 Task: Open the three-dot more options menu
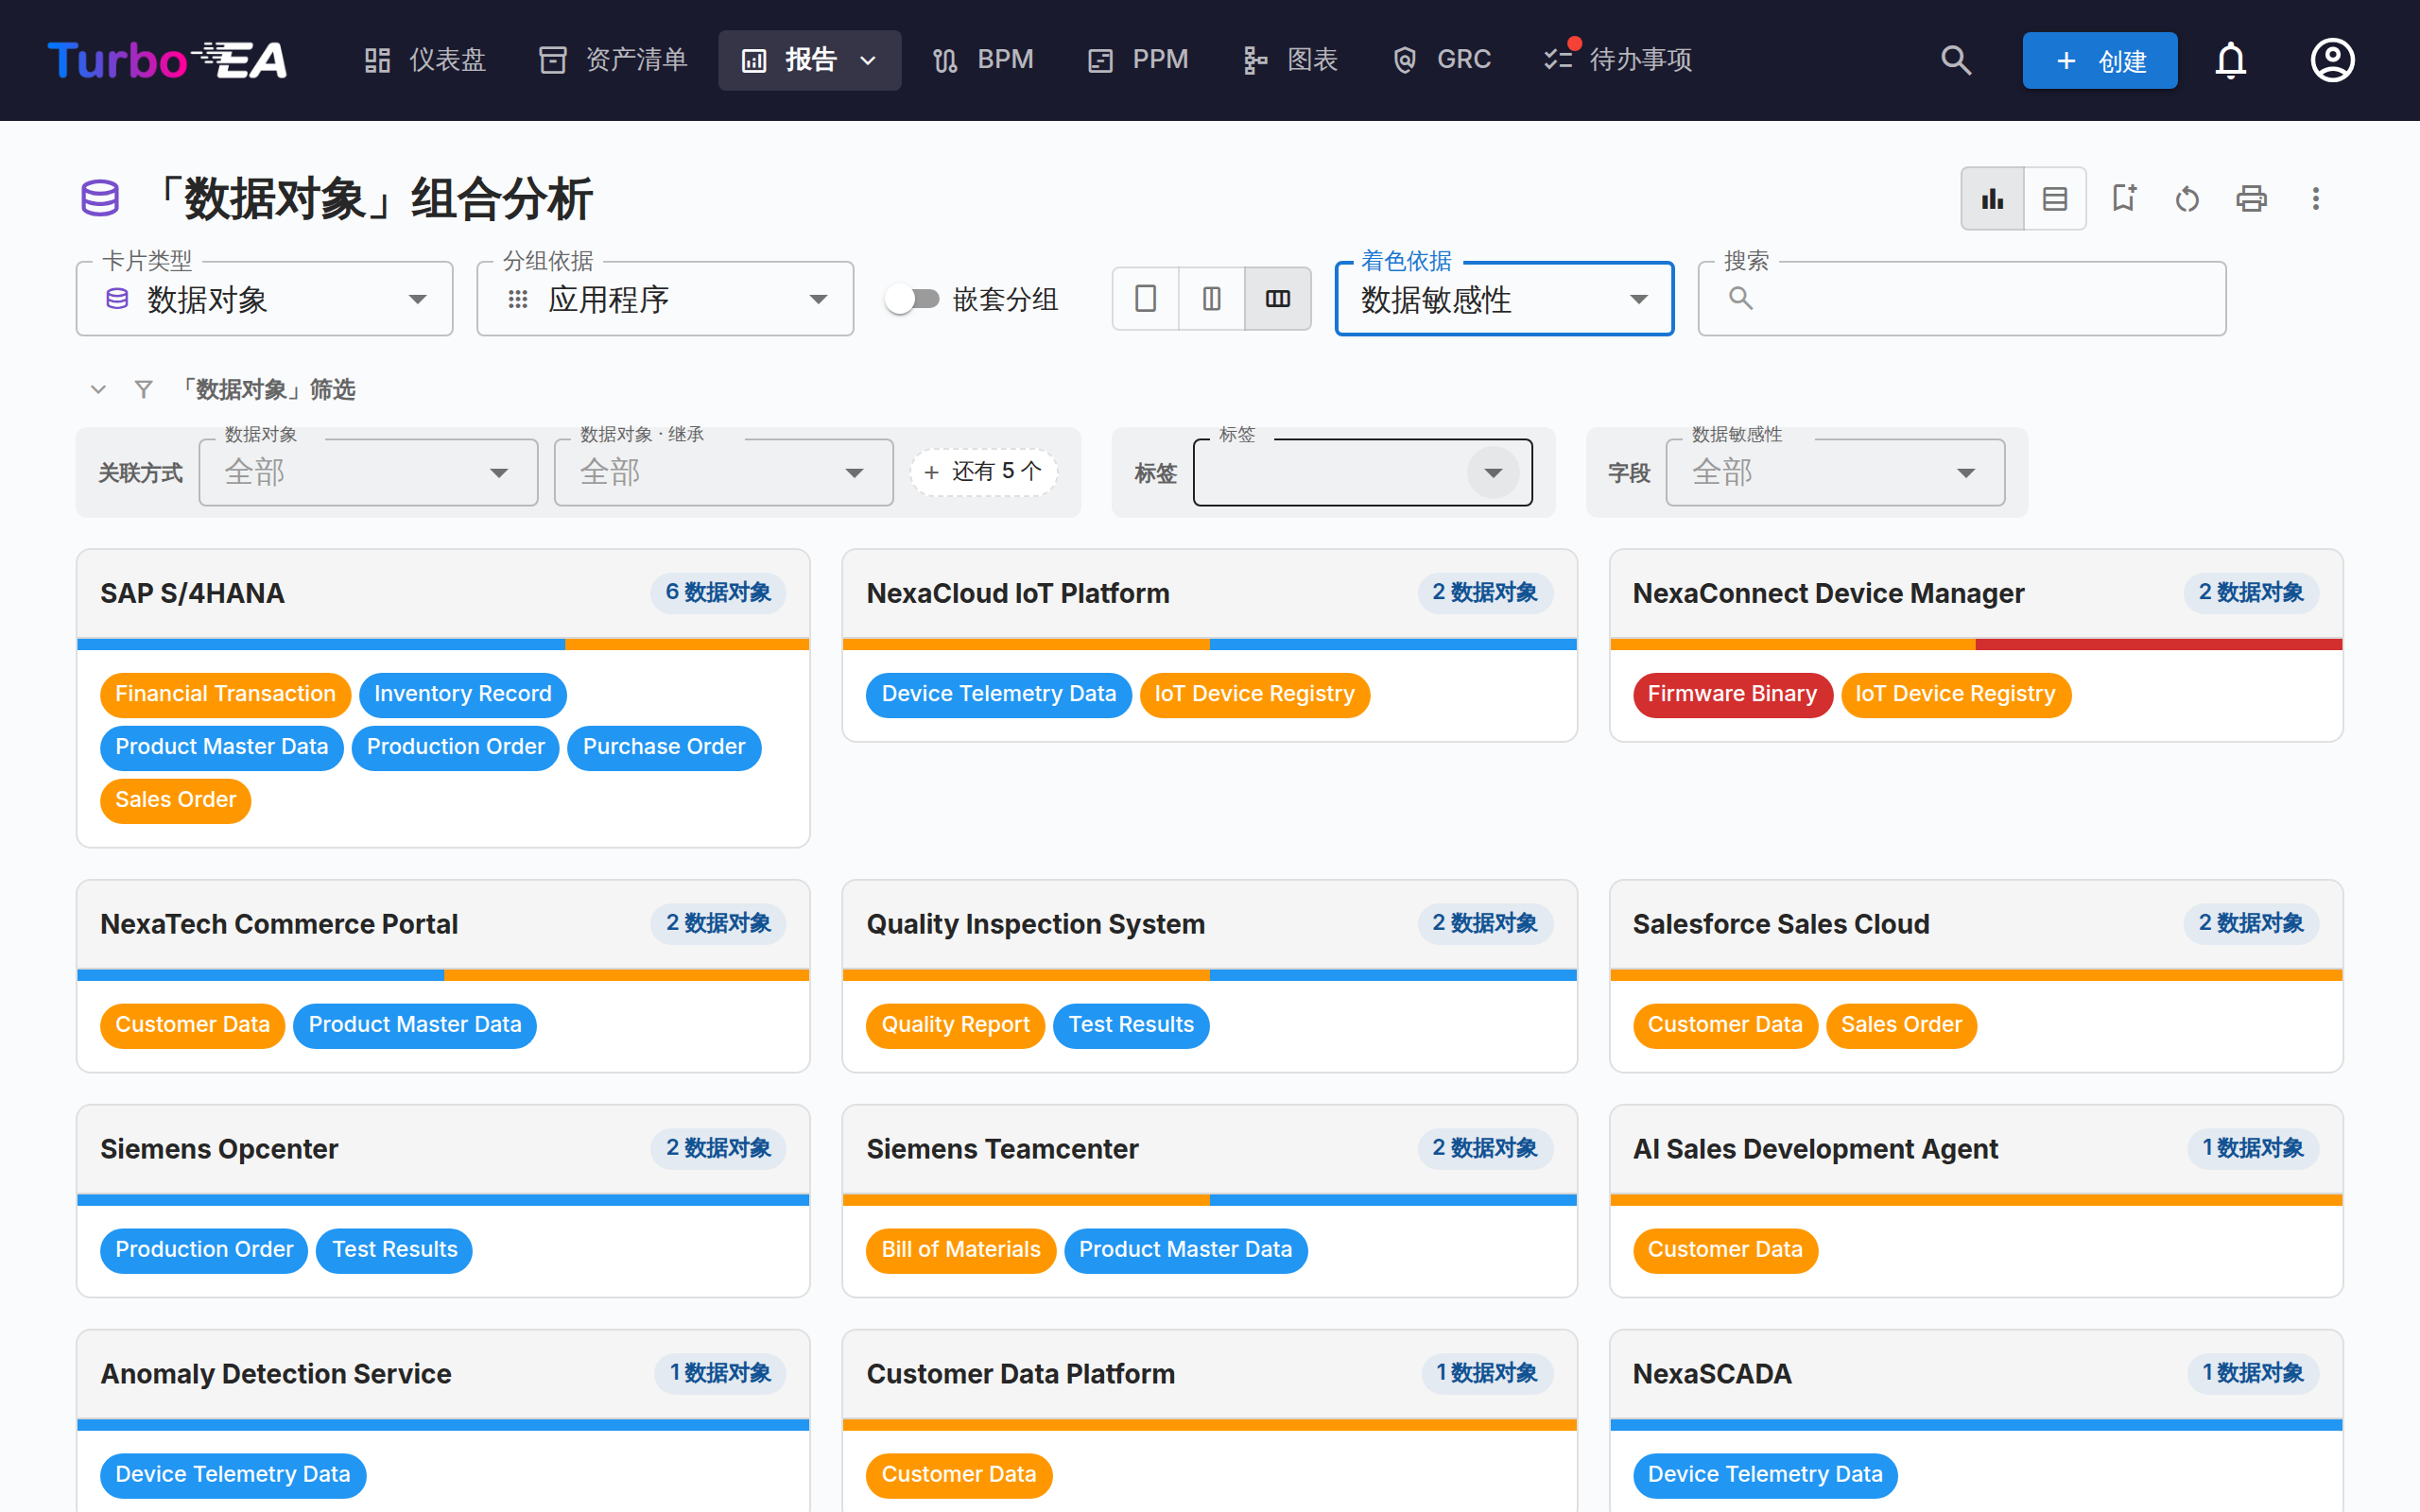[x=2315, y=198]
